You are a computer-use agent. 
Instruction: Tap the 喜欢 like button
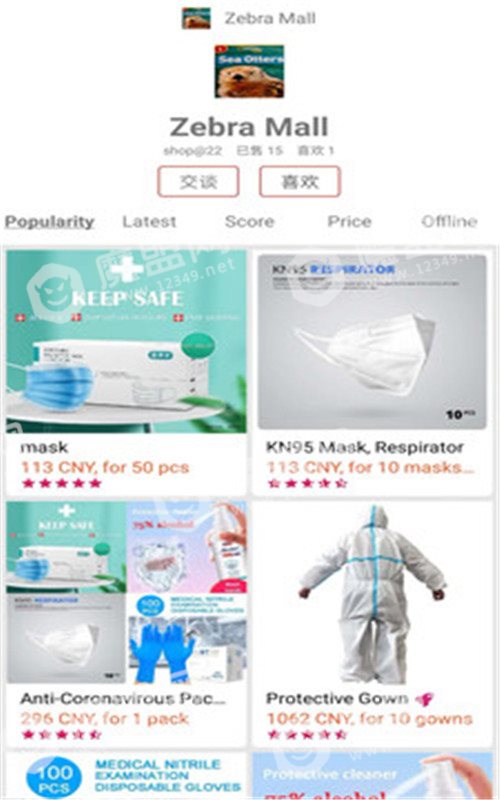point(299,182)
